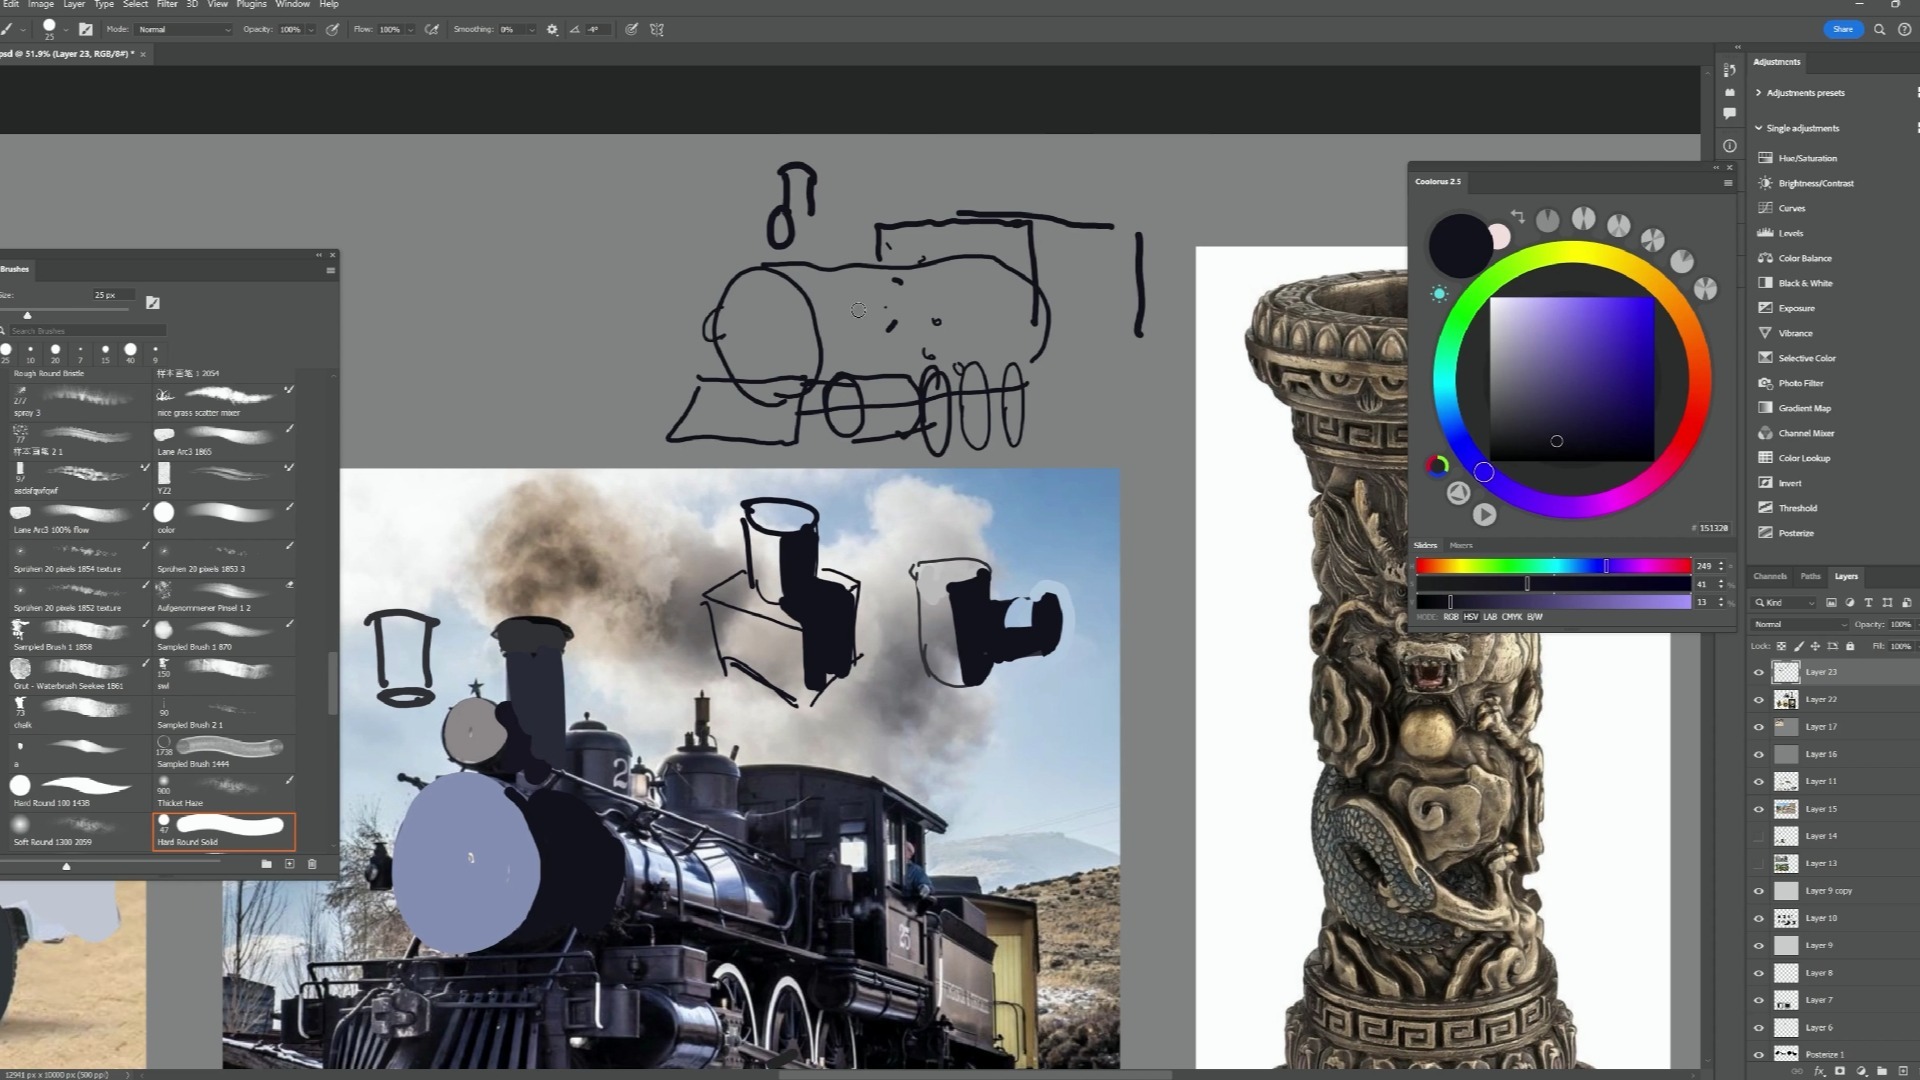This screenshot has height=1080, width=1920.
Task: Delete brush with trash icon
Action: coord(312,863)
